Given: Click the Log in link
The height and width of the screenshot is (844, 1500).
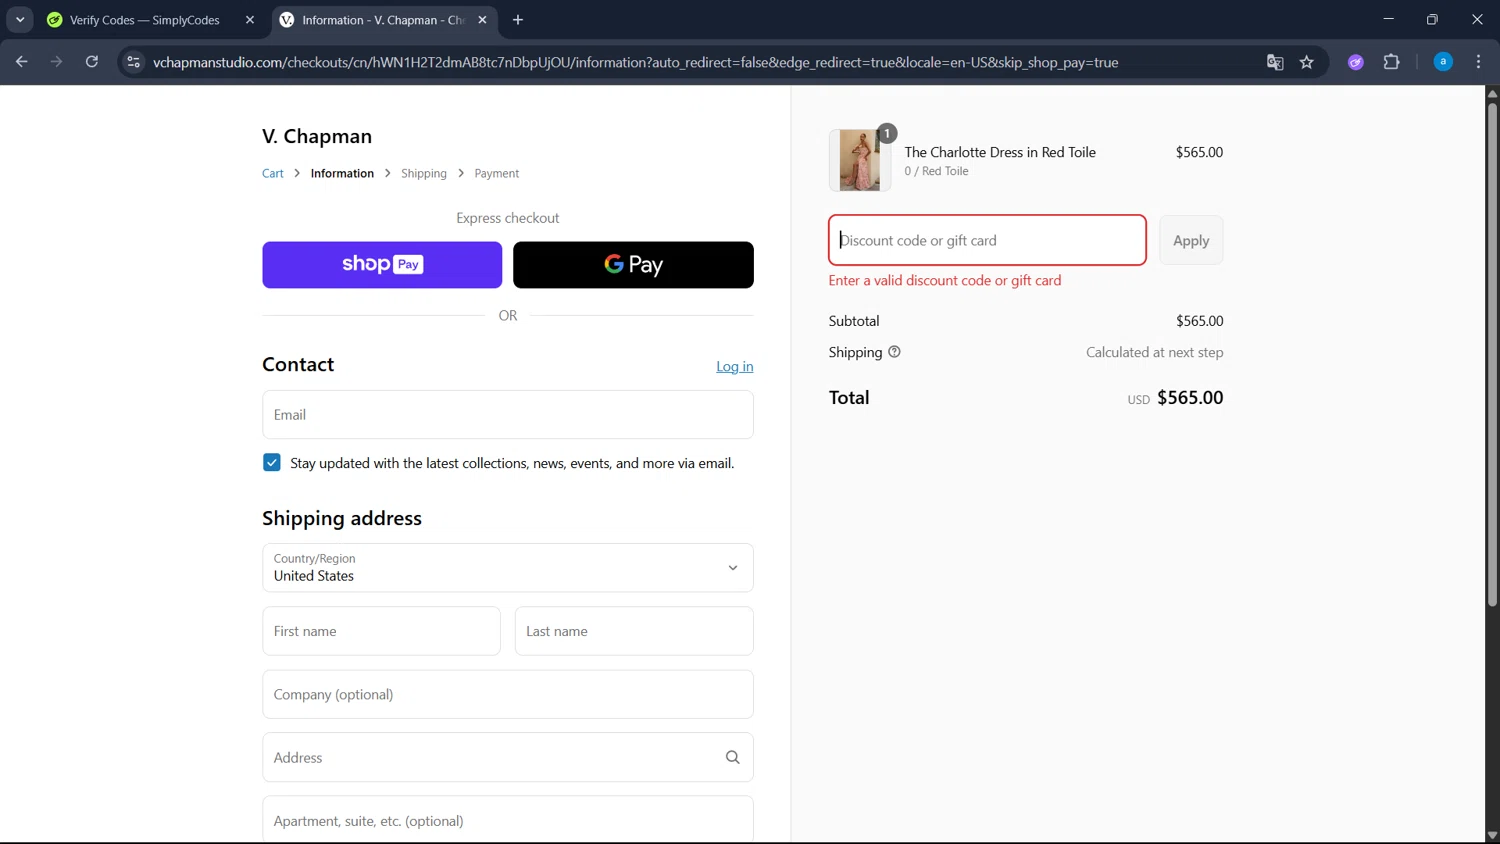Looking at the screenshot, I should [x=735, y=366].
